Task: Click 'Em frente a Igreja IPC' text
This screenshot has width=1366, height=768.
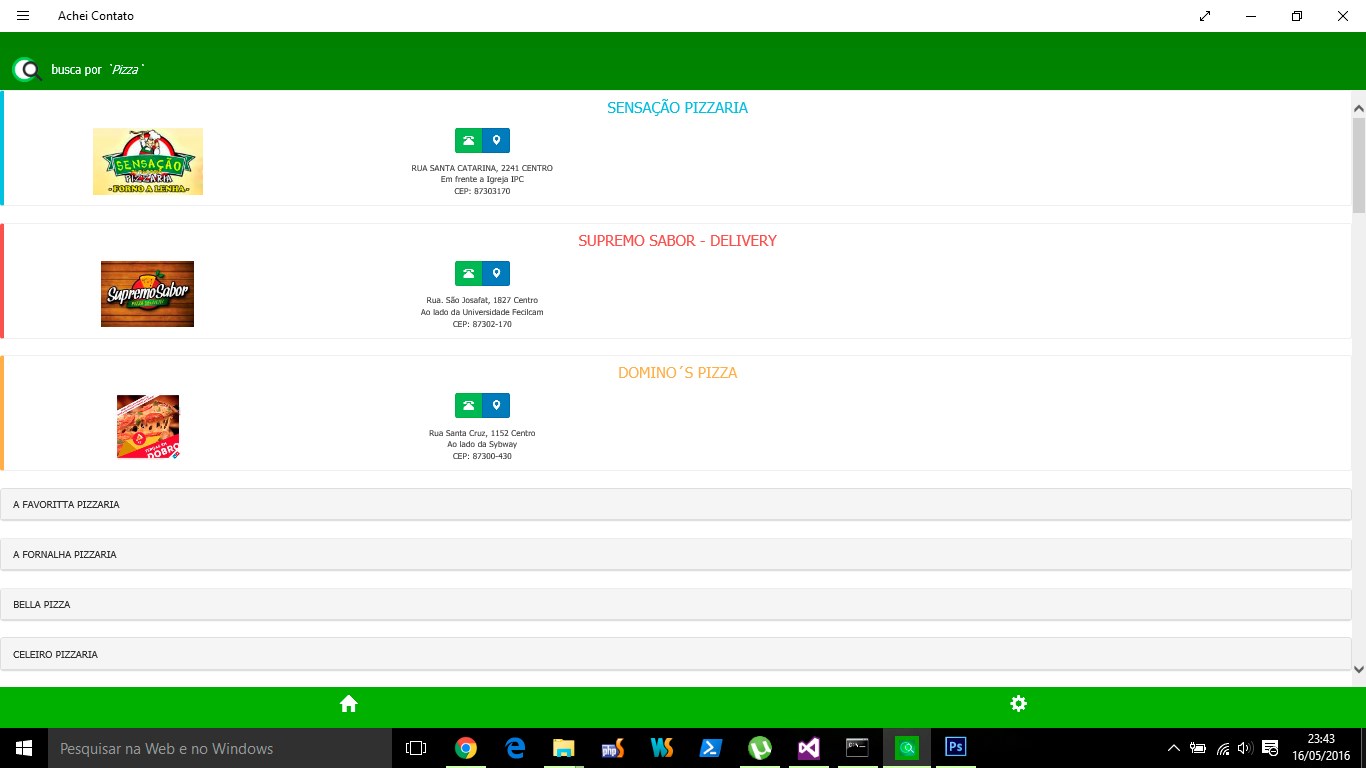Action: point(482,179)
